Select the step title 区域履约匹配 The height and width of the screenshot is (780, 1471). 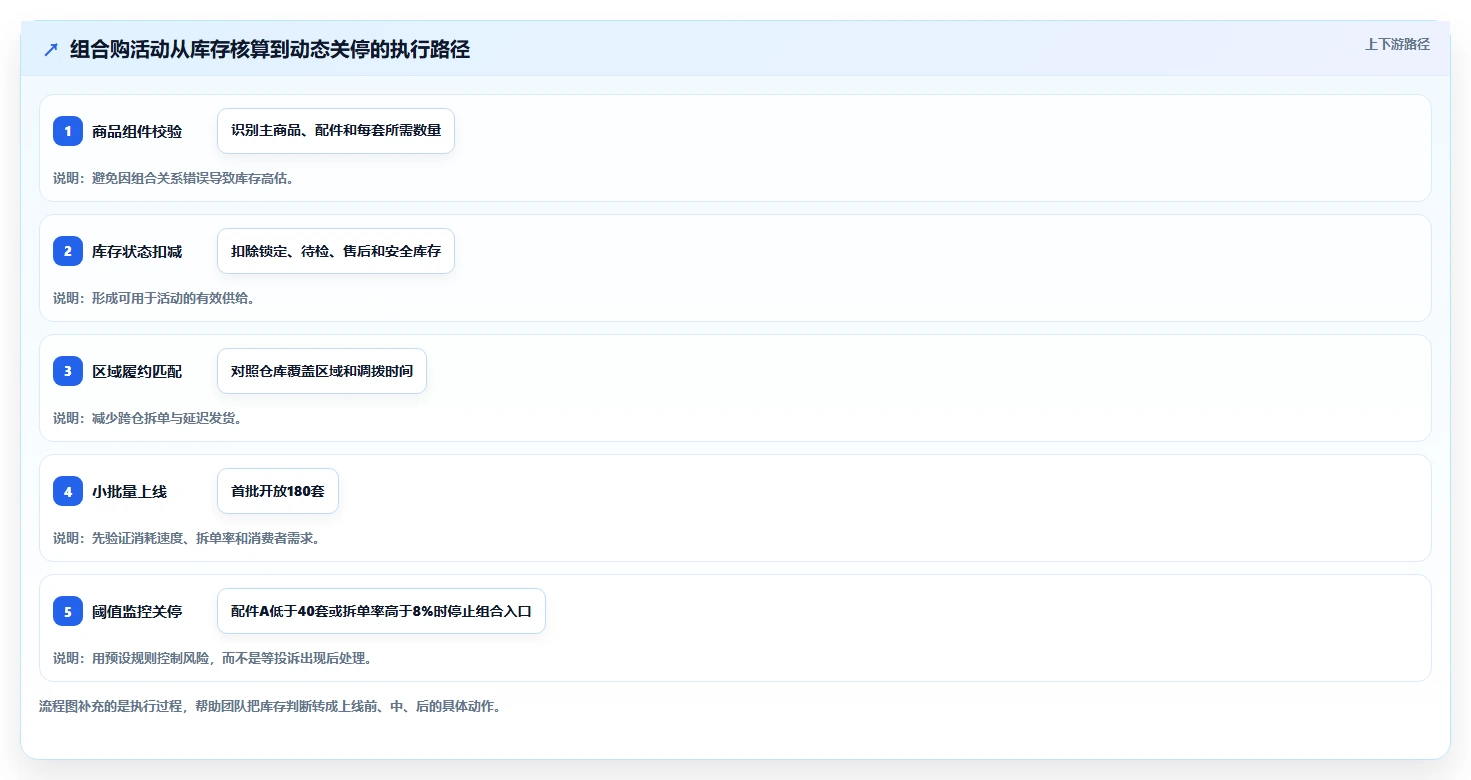137,371
